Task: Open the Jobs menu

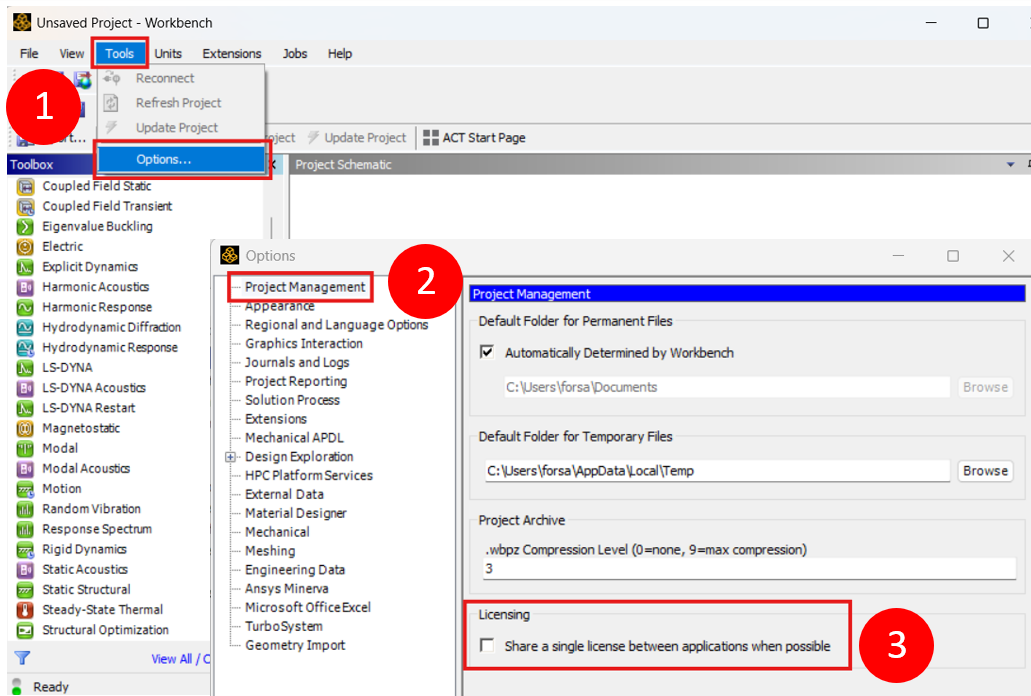Action: (295, 54)
